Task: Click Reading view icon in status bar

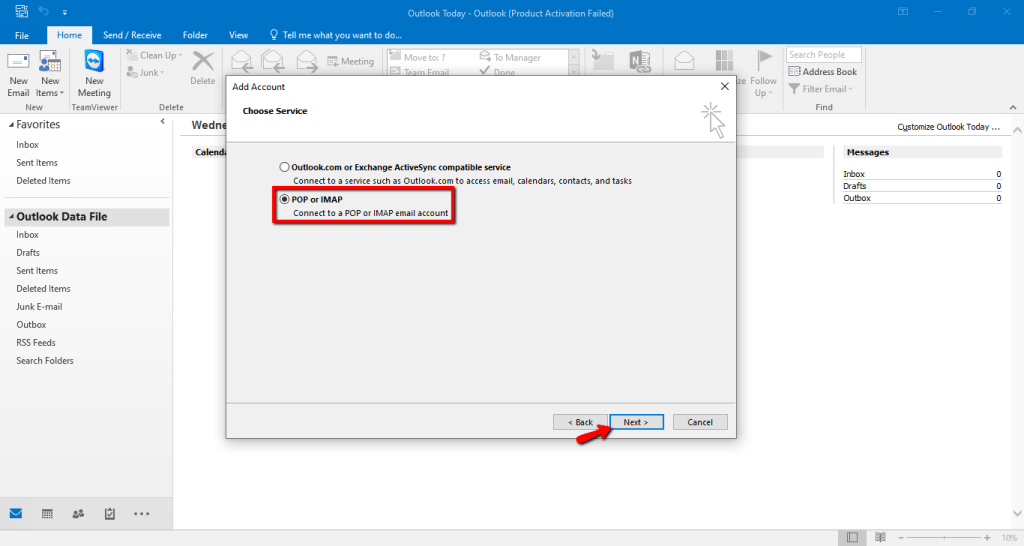Action: coord(880,538)
